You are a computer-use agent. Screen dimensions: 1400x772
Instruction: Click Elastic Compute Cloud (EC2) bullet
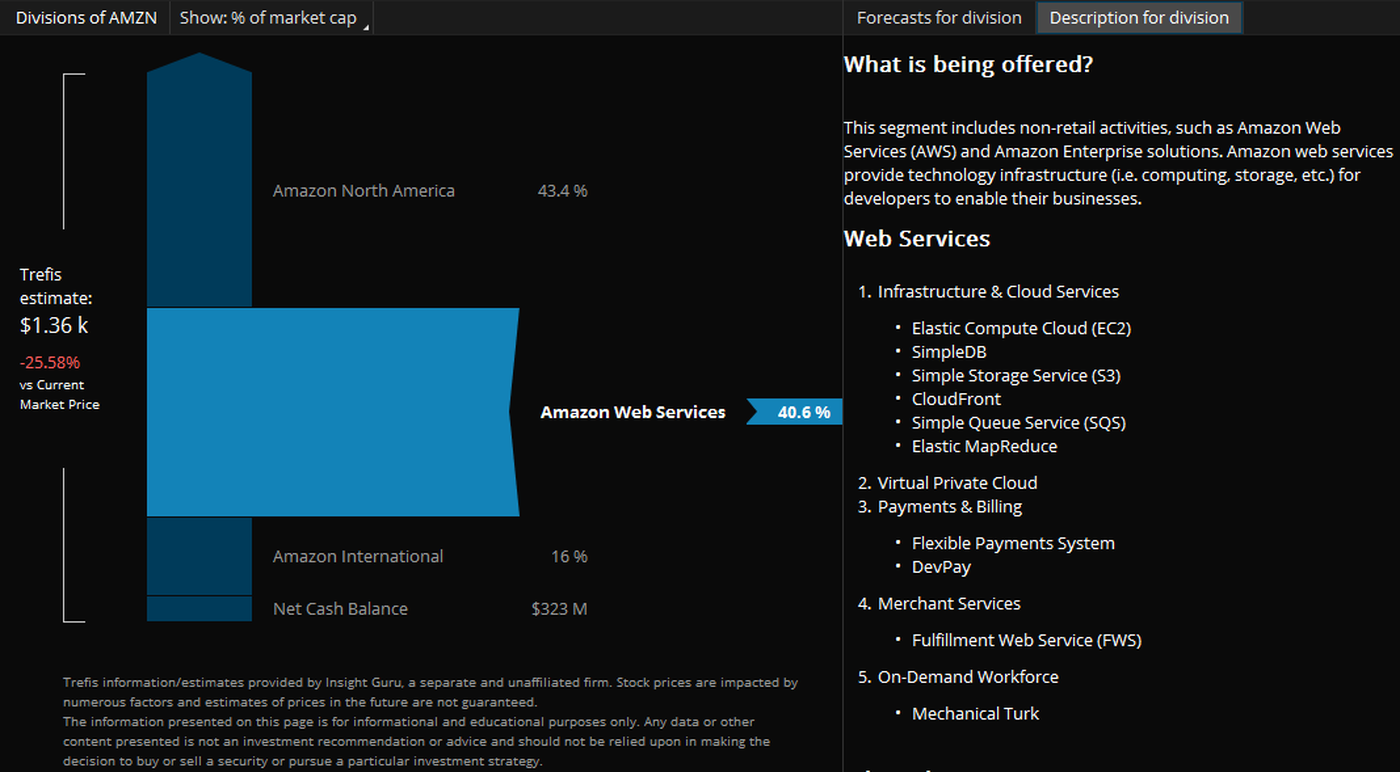[x=1021, y=328]
